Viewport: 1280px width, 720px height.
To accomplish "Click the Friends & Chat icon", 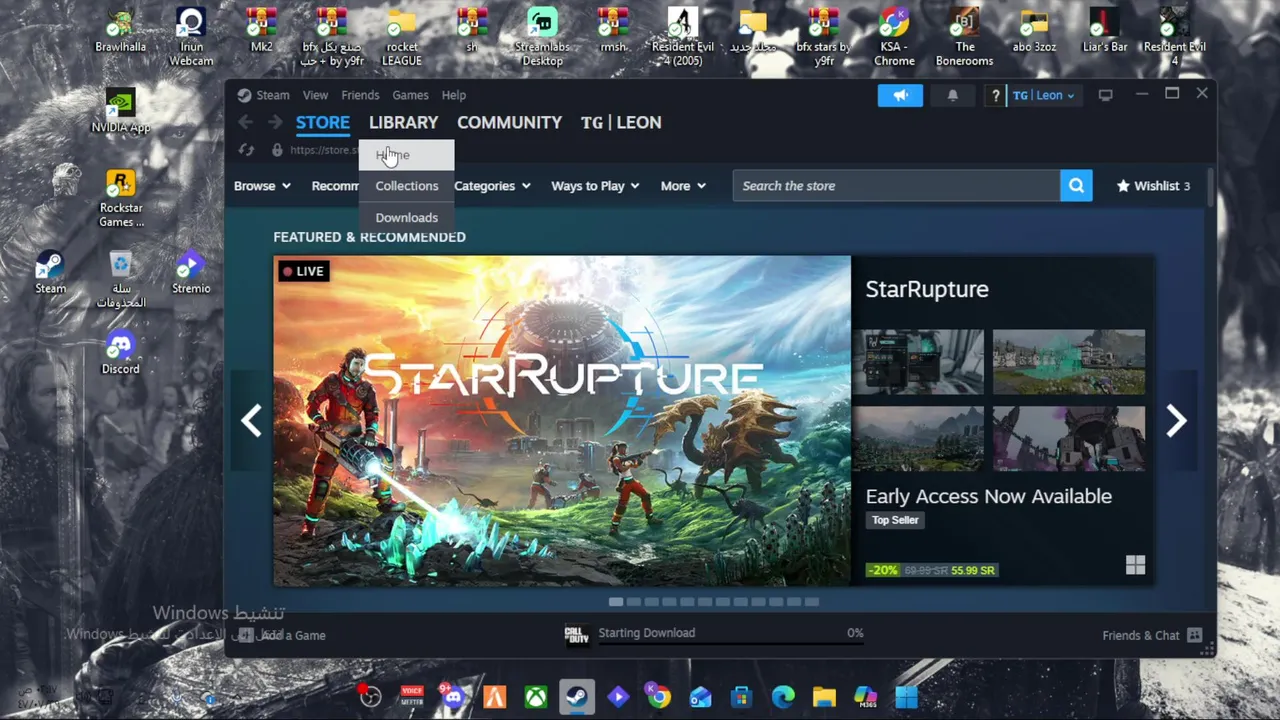I will (x=1194, y=635).
